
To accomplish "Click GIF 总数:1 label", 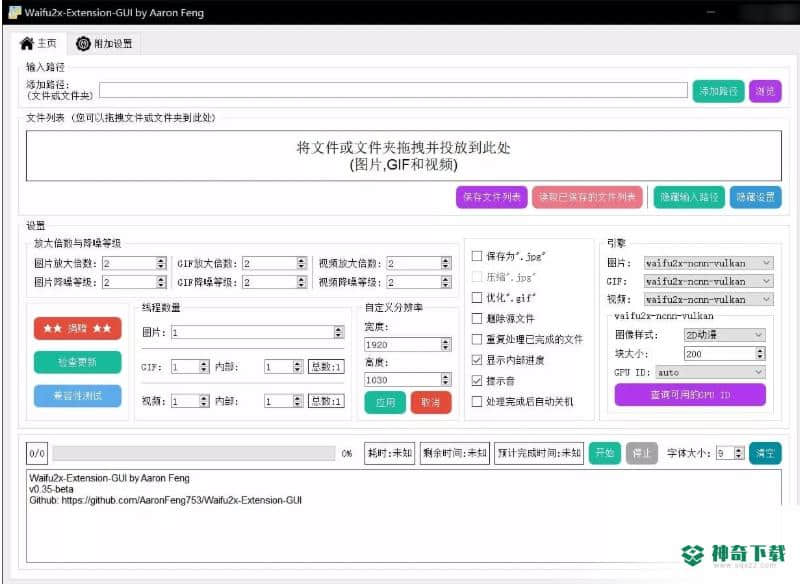I will 326,367.
